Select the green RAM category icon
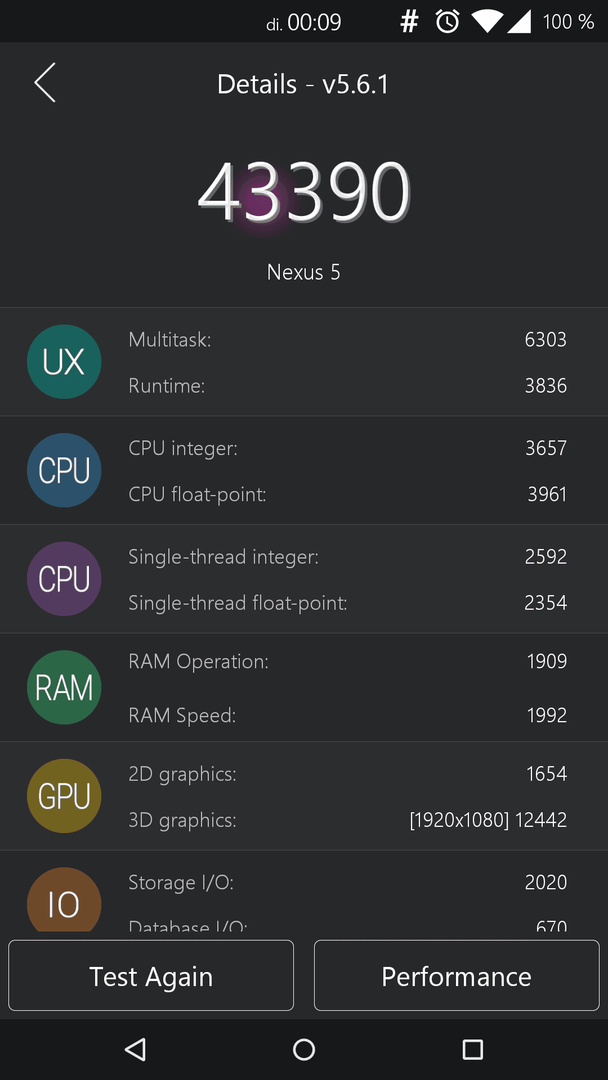The height and width of the screenshot is (1080, 608). [64, 687]
